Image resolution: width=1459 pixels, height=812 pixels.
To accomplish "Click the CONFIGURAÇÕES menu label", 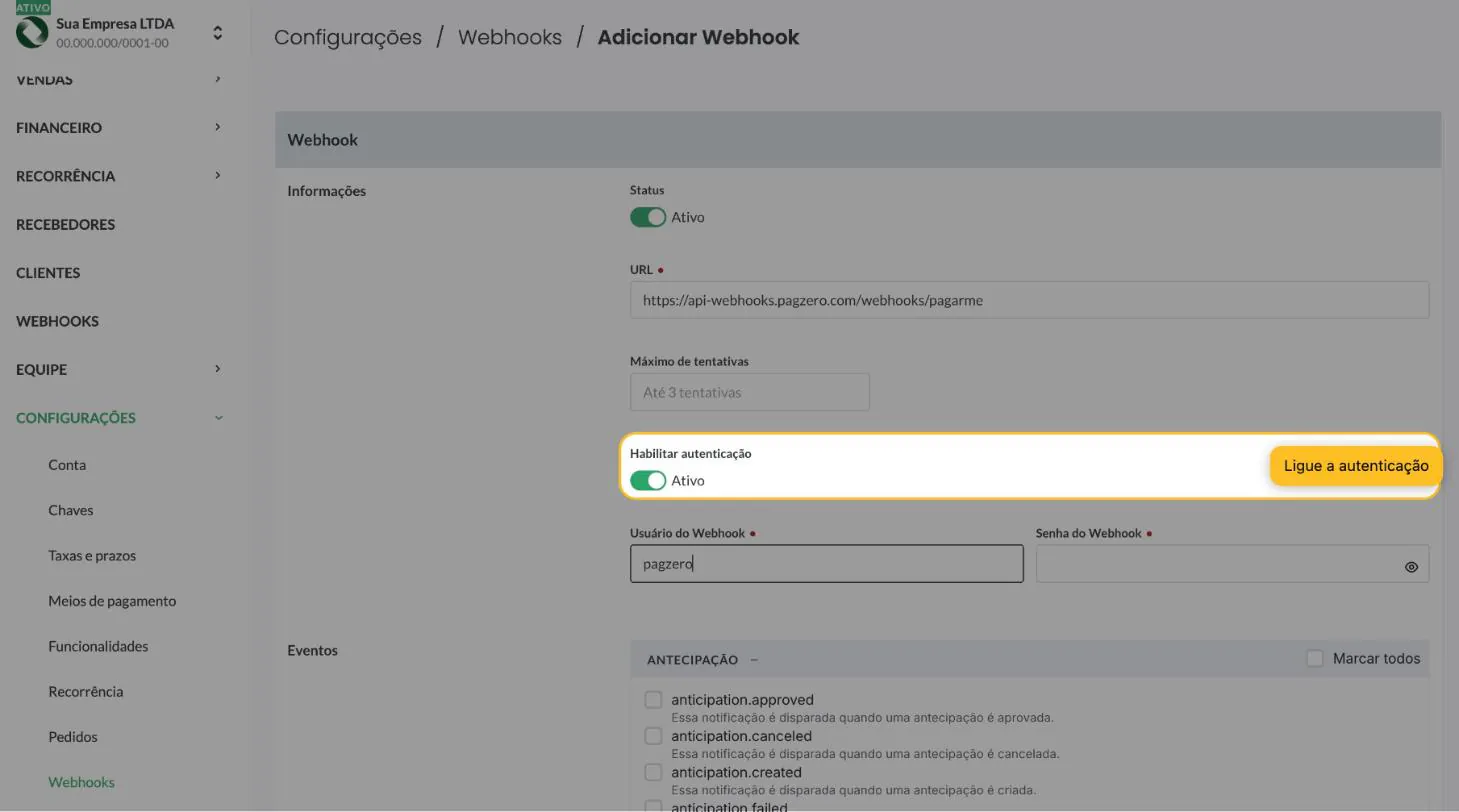I will tap(75, 418).
